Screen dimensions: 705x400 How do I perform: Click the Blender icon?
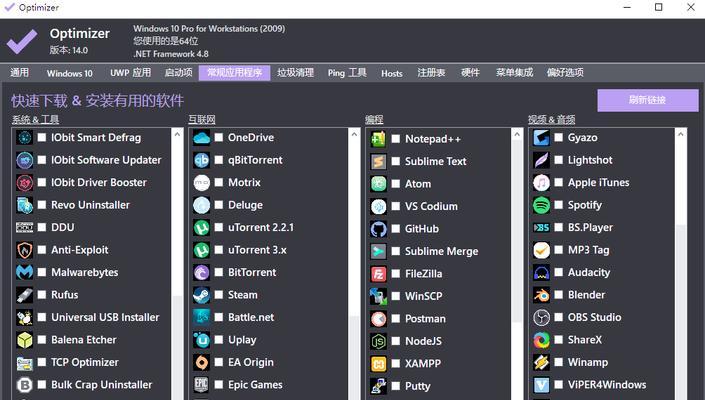[x=541, y=295]
